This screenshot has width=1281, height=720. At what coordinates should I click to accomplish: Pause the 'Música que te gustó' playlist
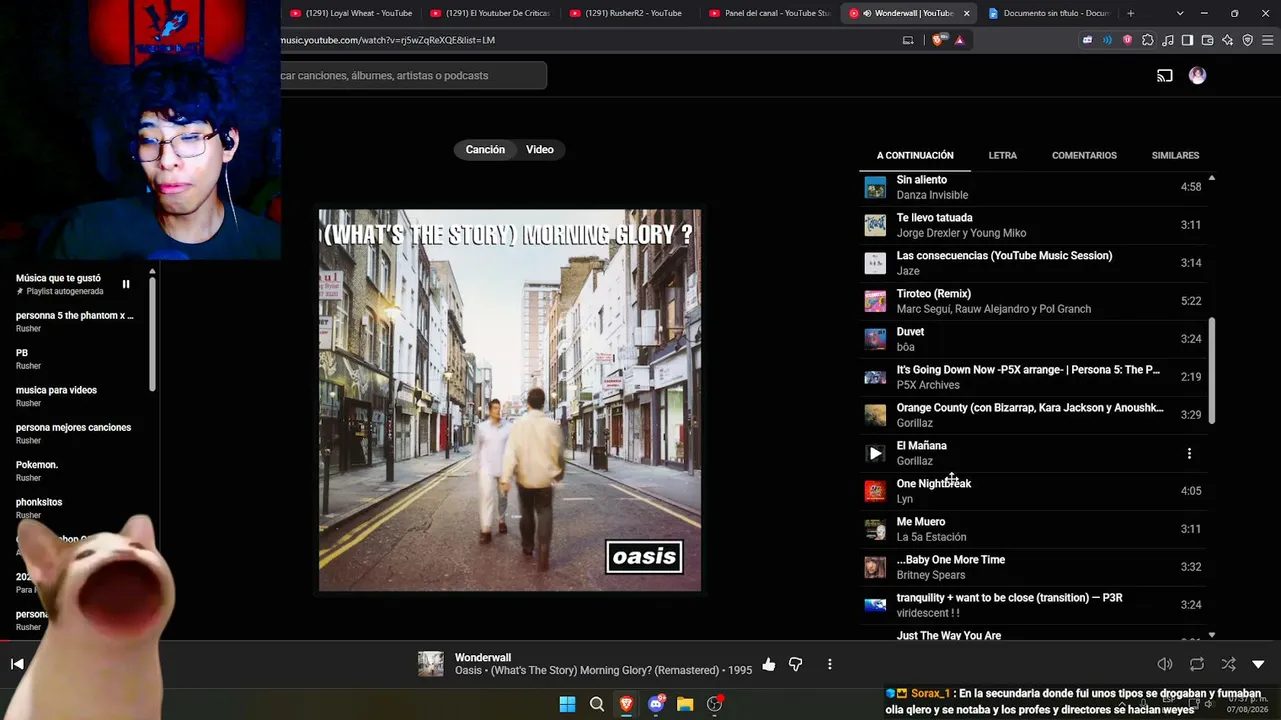[126, 284]
